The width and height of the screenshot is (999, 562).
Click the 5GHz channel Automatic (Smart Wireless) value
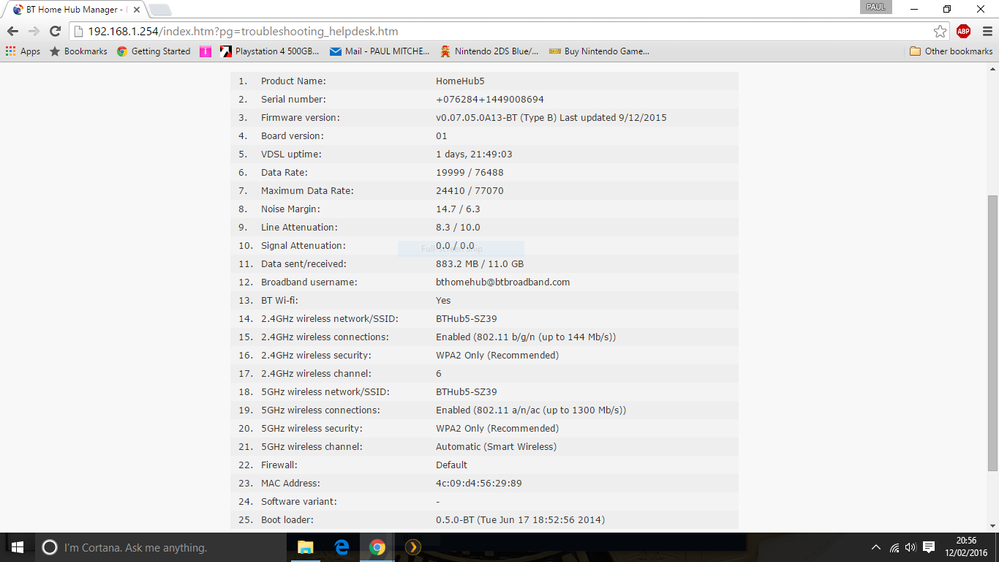click(x=496, y=447)
